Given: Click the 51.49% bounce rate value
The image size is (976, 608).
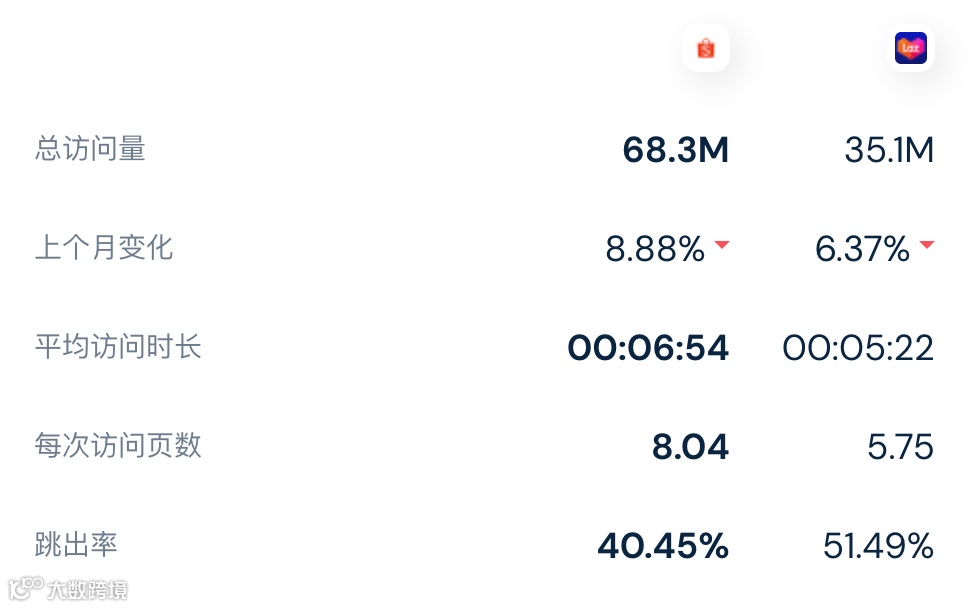Looking at the screenshot, I should point(878,546).
